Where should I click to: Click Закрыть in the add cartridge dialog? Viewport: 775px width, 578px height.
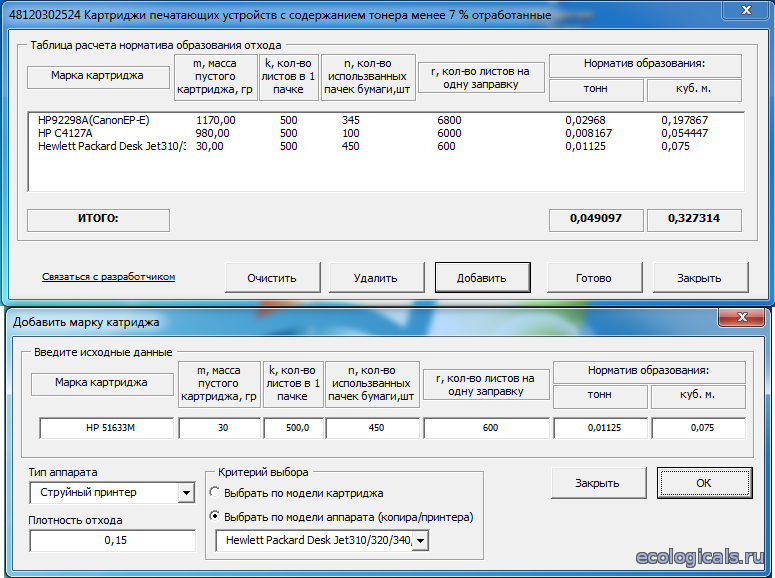[x=598, y=483]
